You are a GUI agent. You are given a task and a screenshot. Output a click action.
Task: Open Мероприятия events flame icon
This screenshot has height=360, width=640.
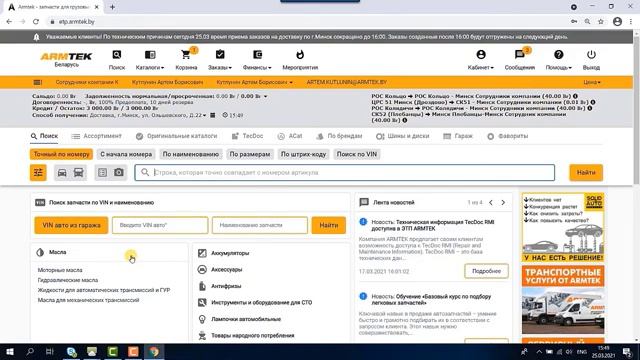(x=300, y=60)
